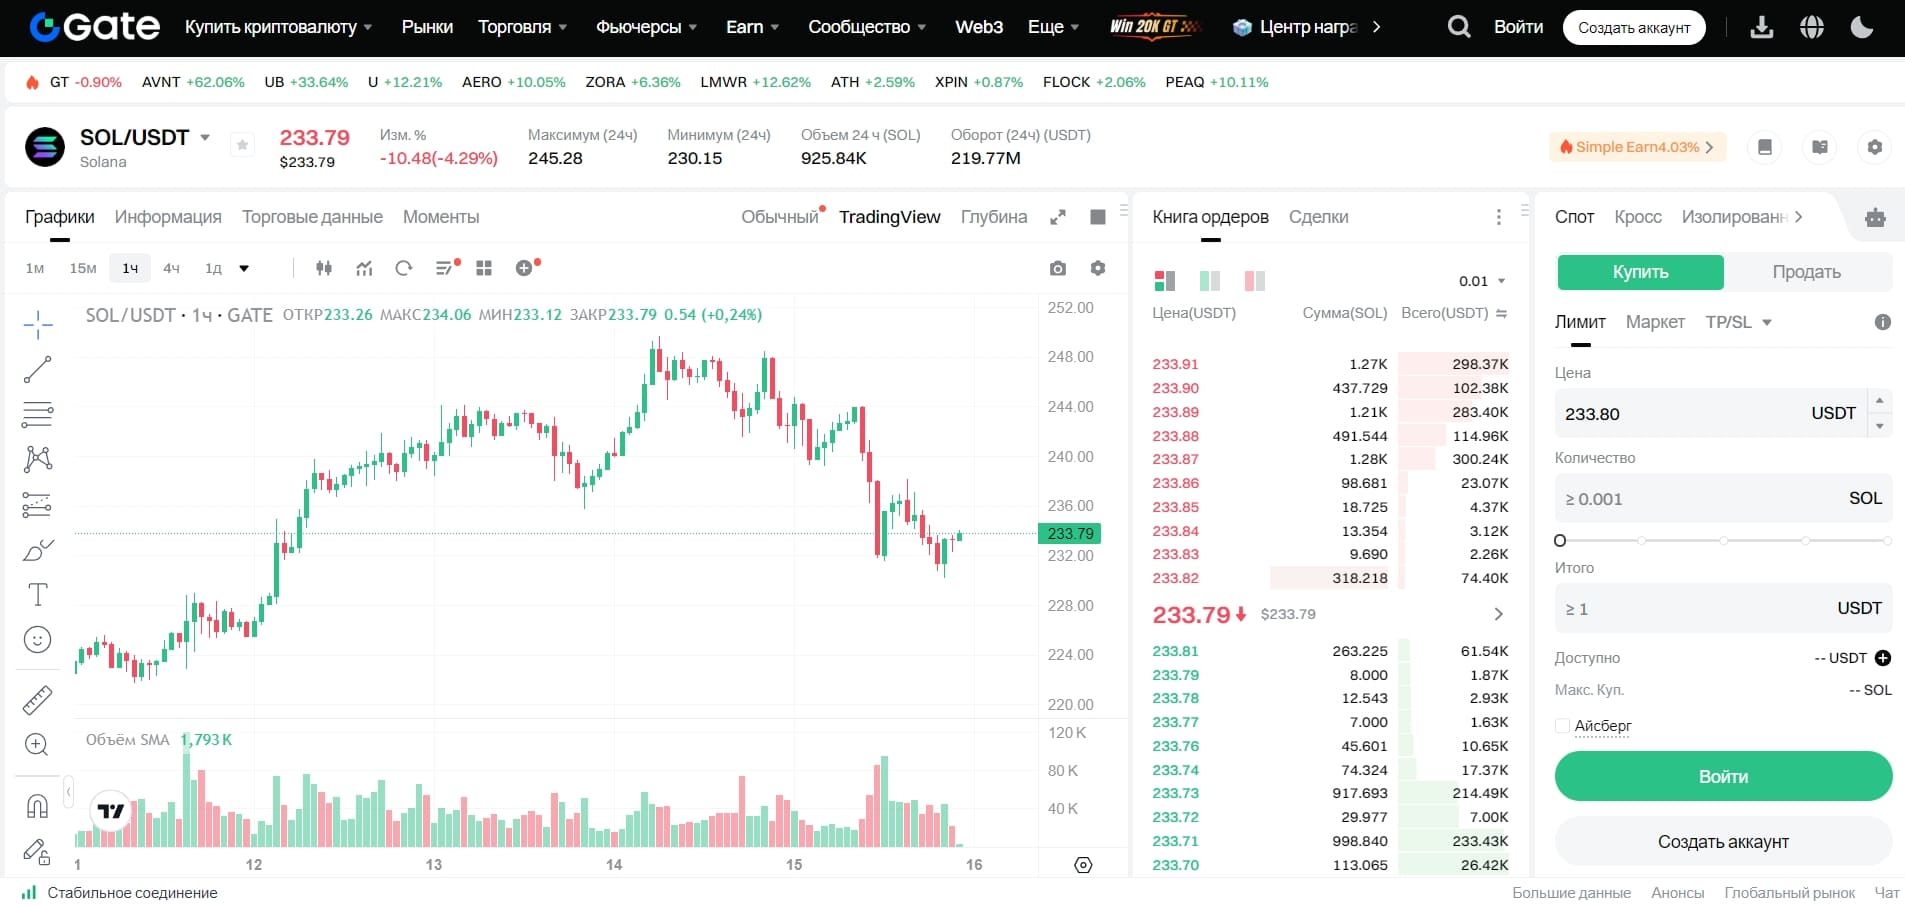
Task: Expand the Earn menu
Action: [x=752, y=27]
